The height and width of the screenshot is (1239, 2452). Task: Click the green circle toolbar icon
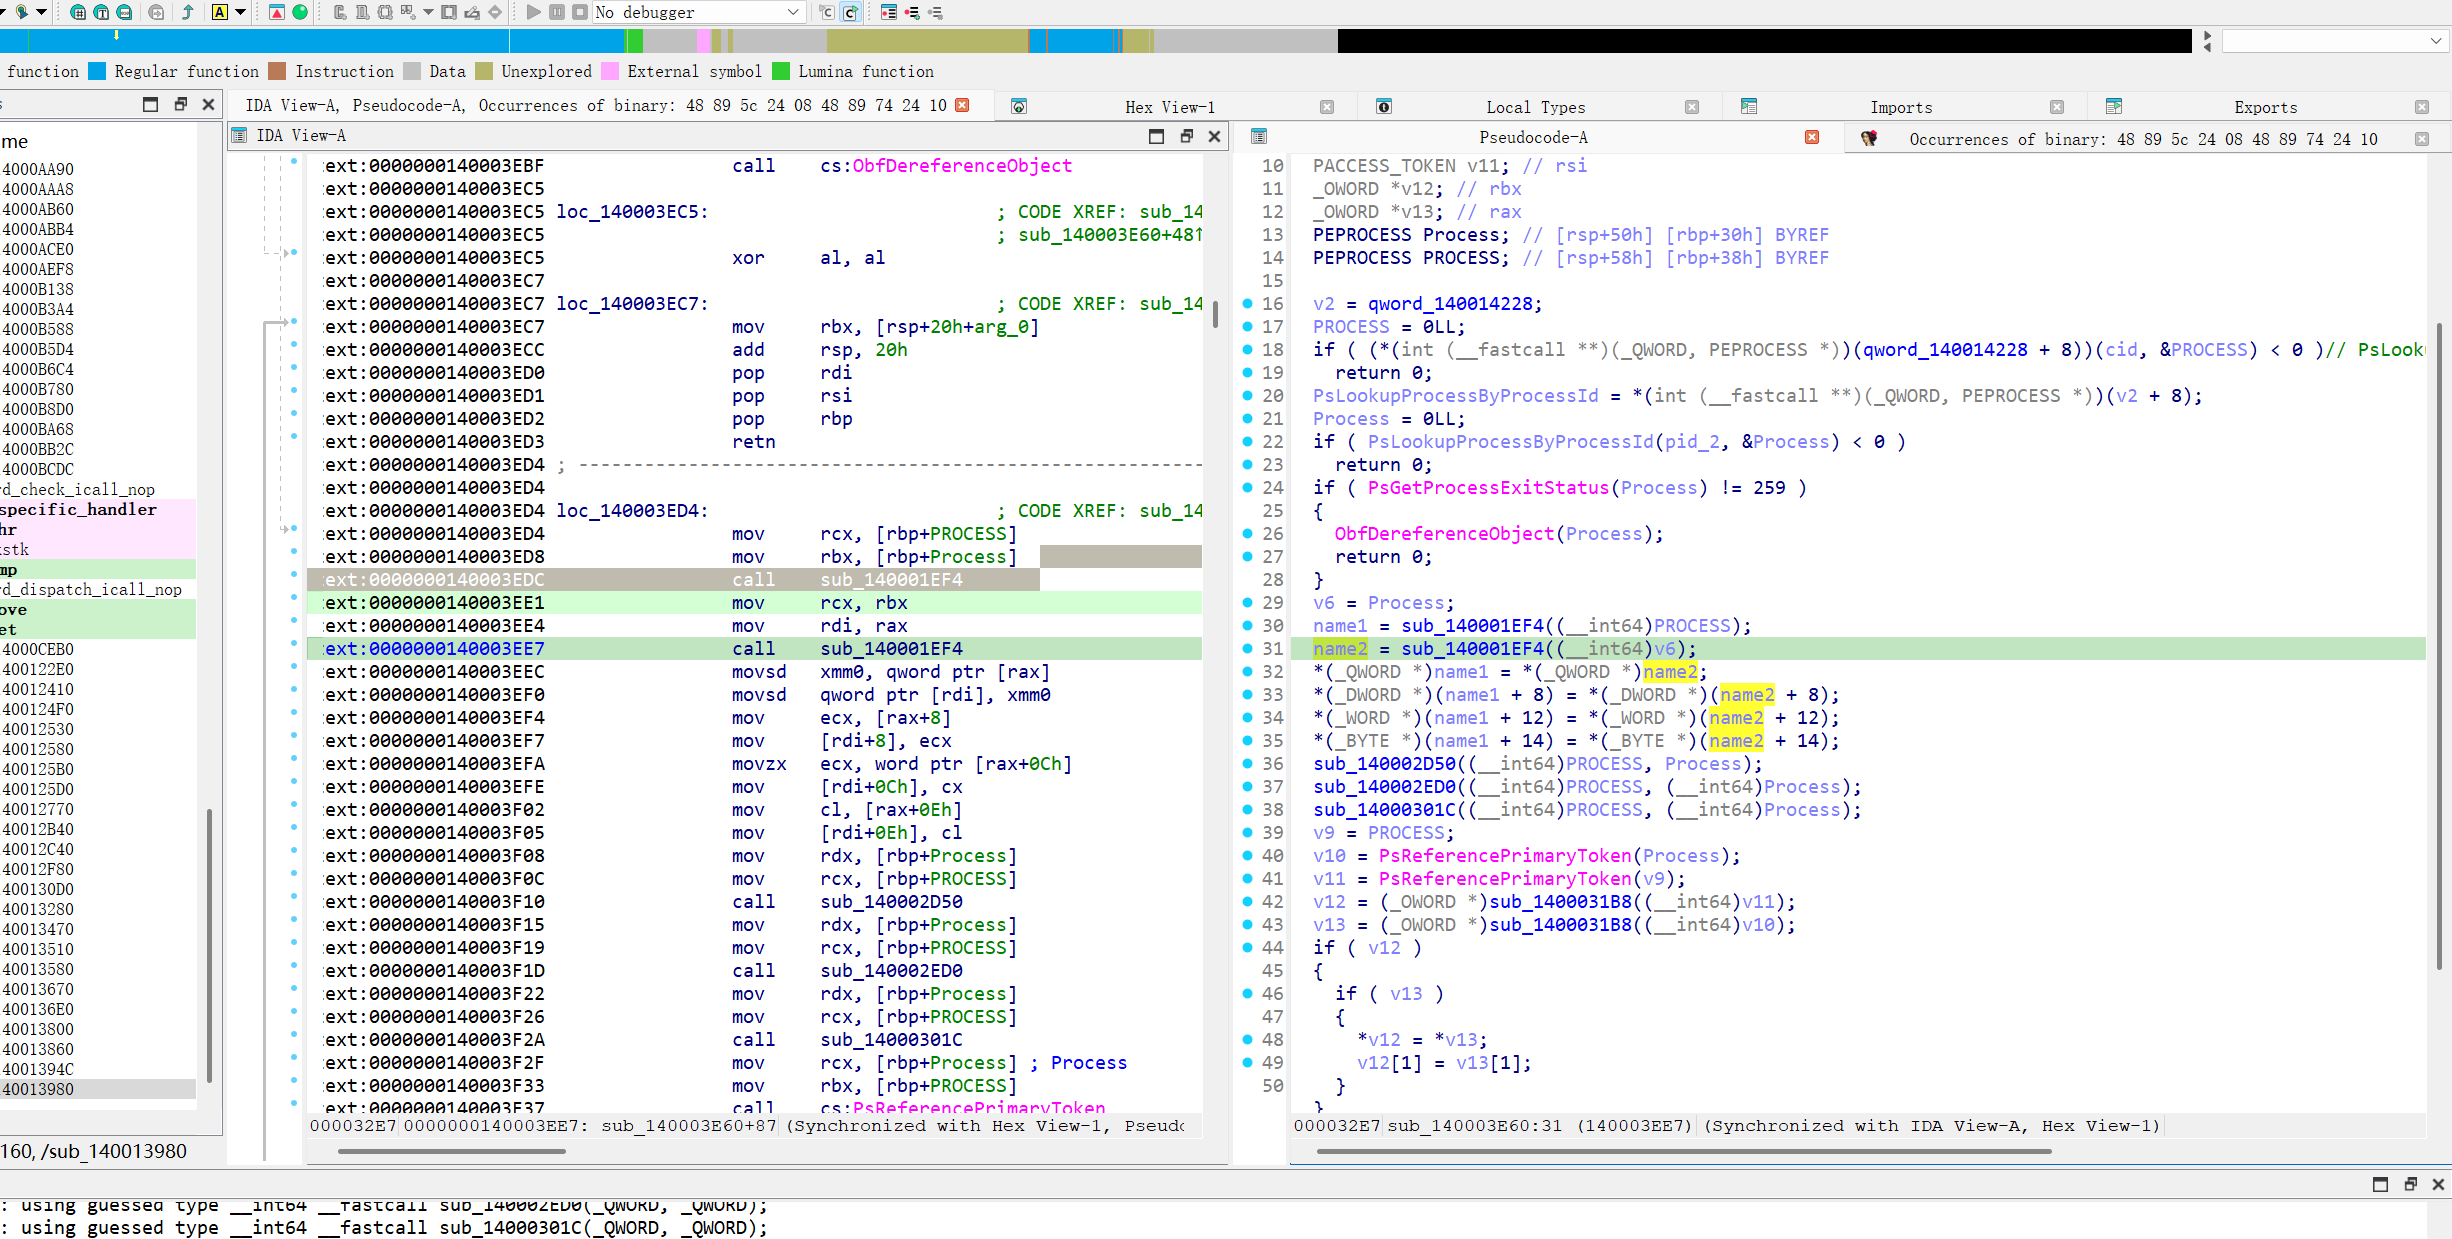click(299, 12)
